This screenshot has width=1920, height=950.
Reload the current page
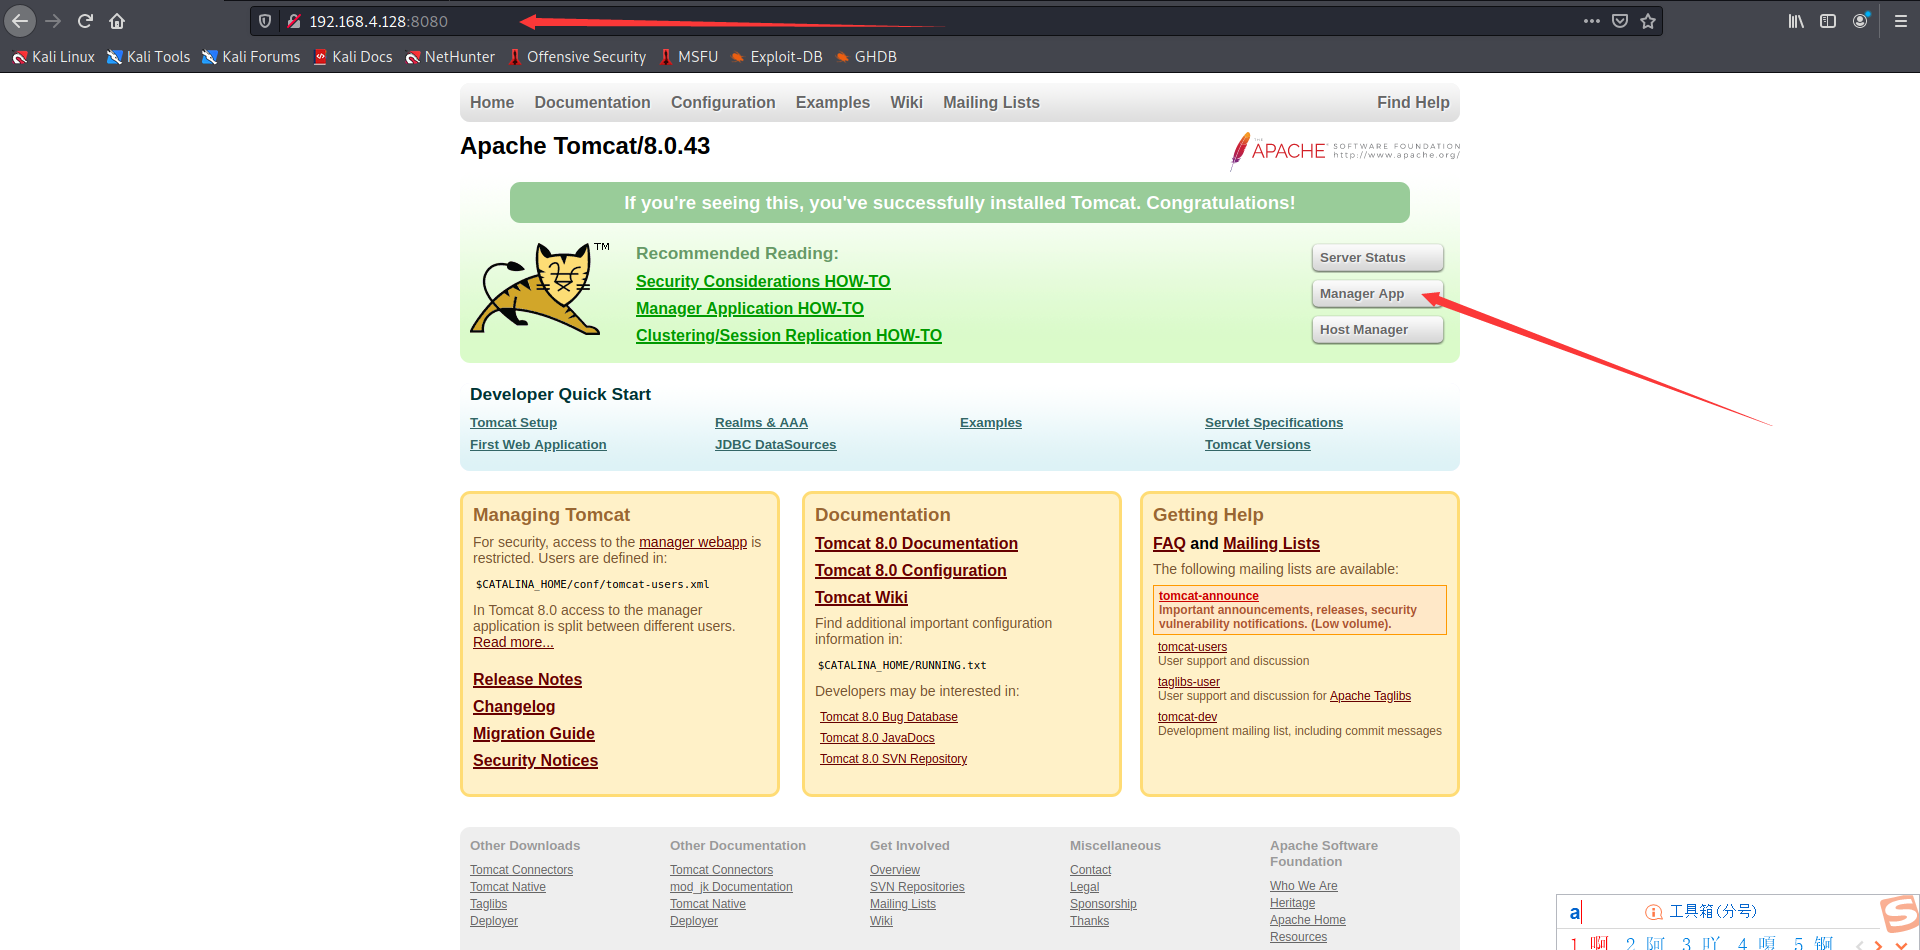point(86,21)
